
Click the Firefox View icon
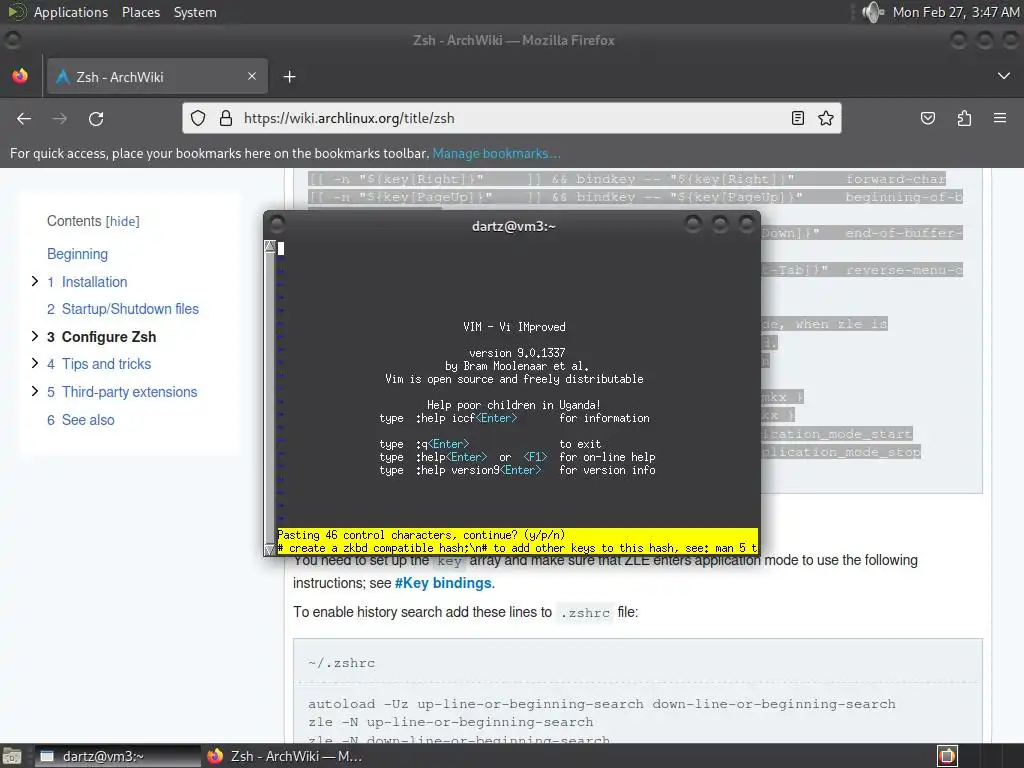[20, 76]
